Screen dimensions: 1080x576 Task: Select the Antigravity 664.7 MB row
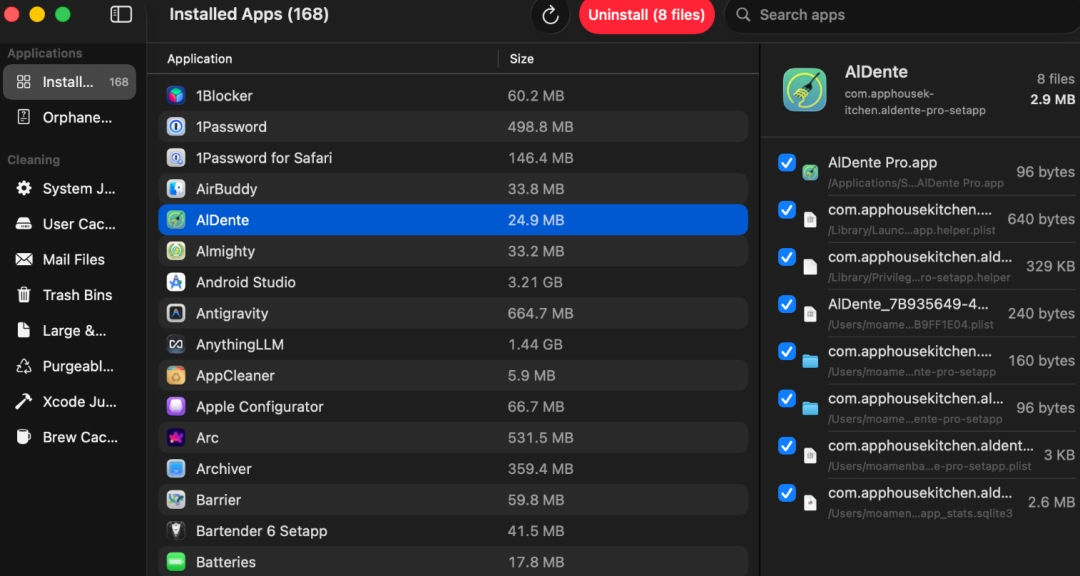453,313
